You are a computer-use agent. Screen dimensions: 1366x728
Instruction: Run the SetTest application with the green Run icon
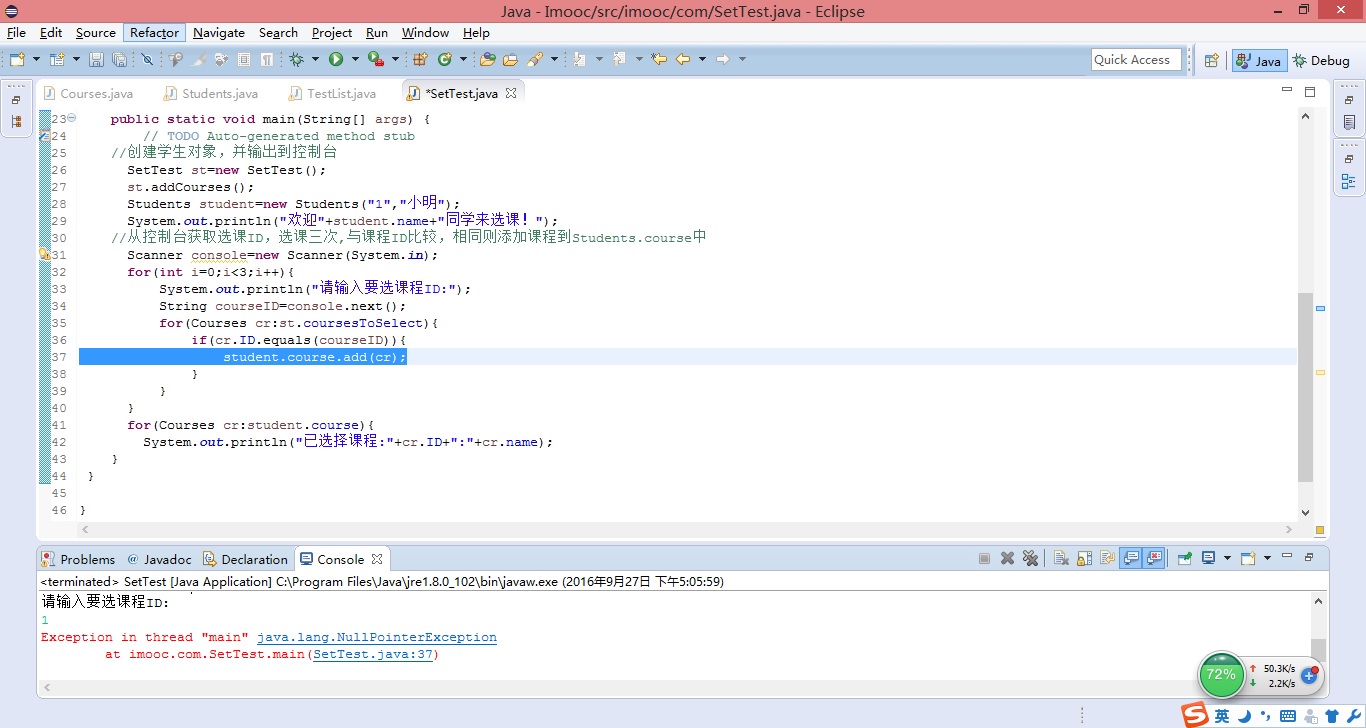pyautogui.click(x=336, y=58)
